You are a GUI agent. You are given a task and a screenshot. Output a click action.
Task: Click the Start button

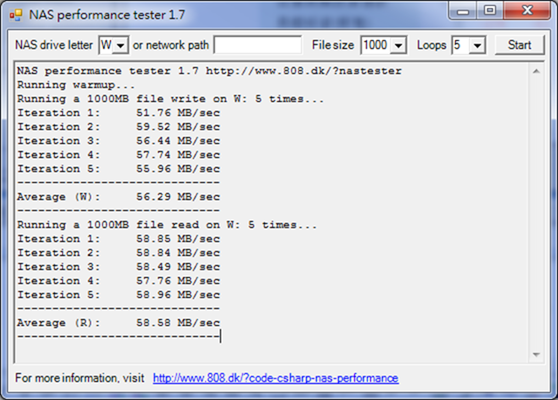coord(519,45)
